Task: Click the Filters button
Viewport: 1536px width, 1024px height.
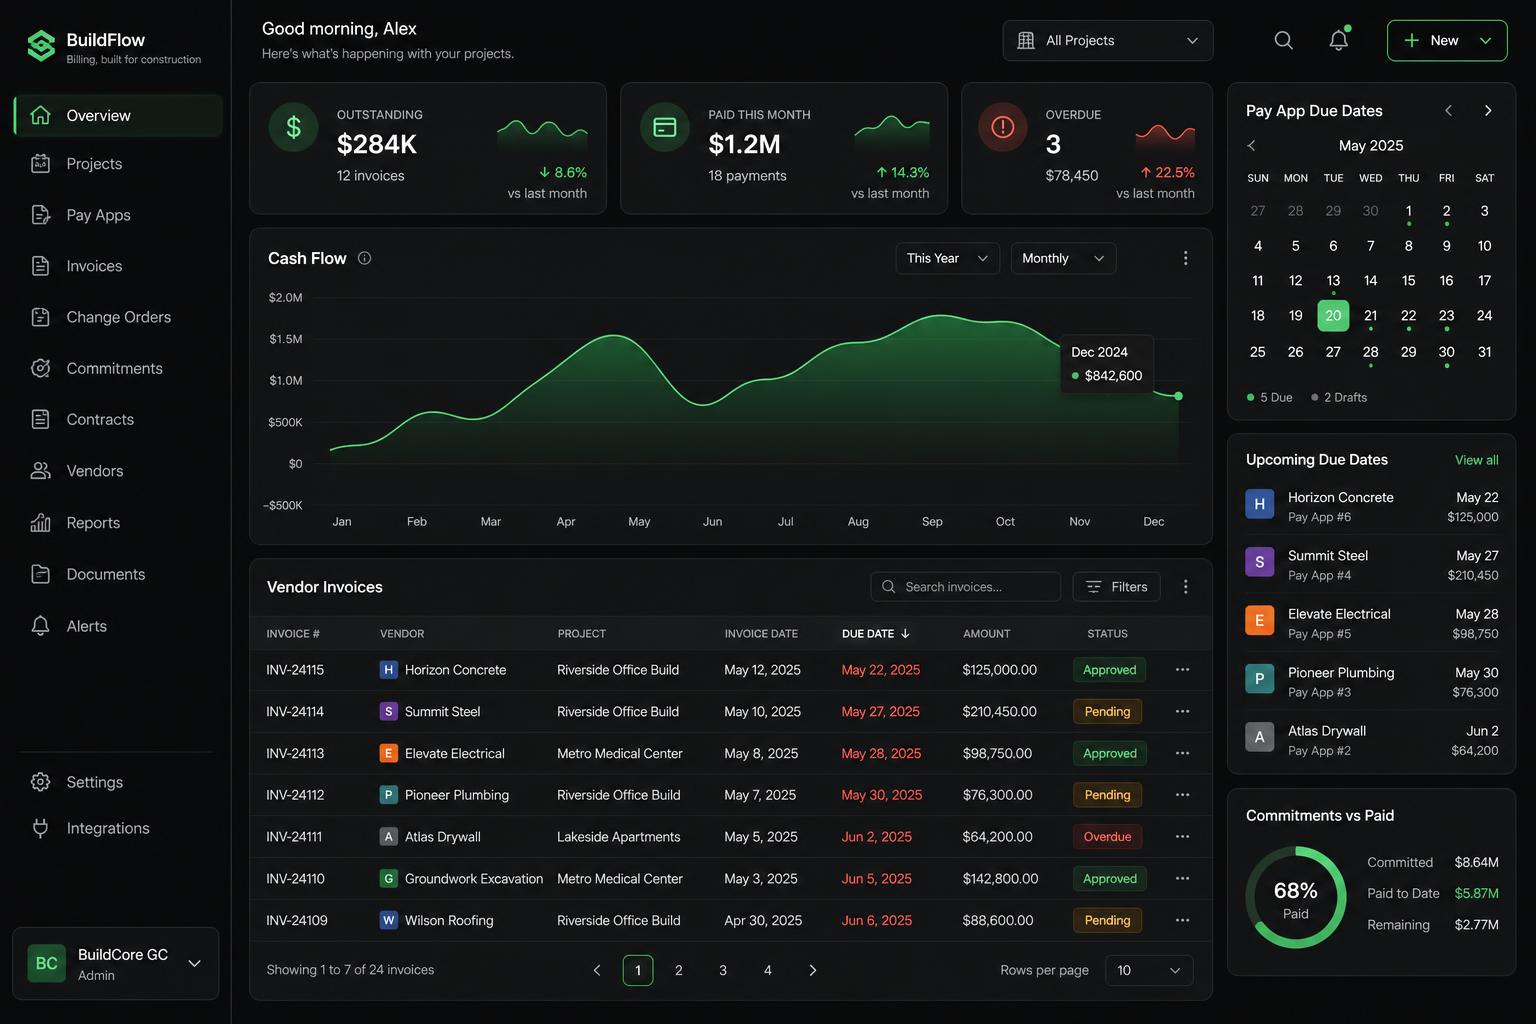Action: click(1117, 587)
